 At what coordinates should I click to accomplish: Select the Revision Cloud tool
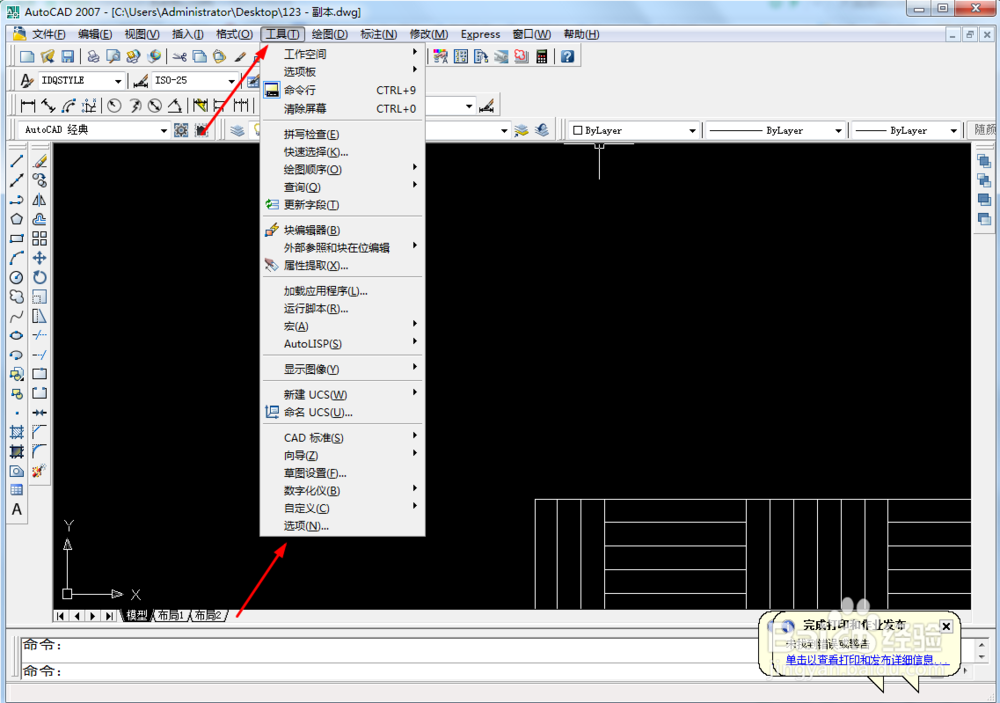[x=17, y=297]
